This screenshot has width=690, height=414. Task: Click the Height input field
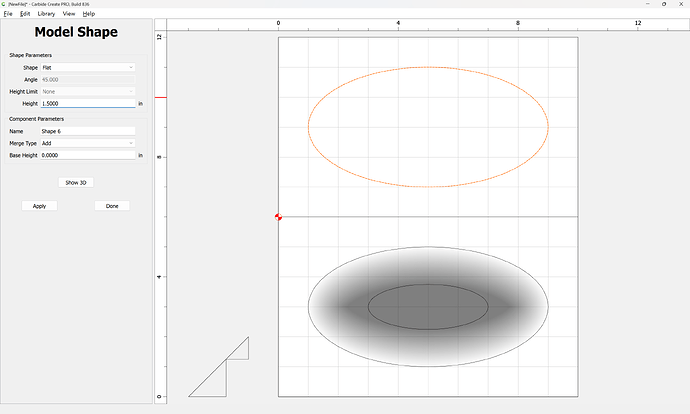pyautogui.click(x=87, y=103)
